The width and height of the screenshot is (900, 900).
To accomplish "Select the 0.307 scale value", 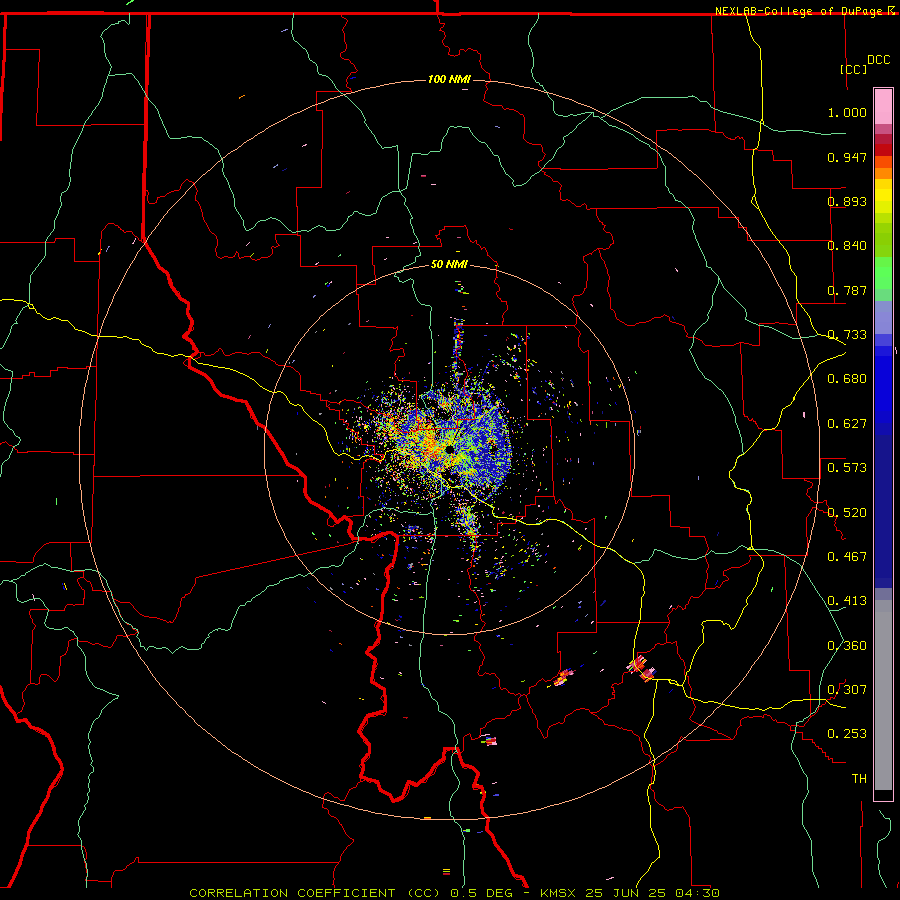I will pyautogui.click(x=847, y=690).
